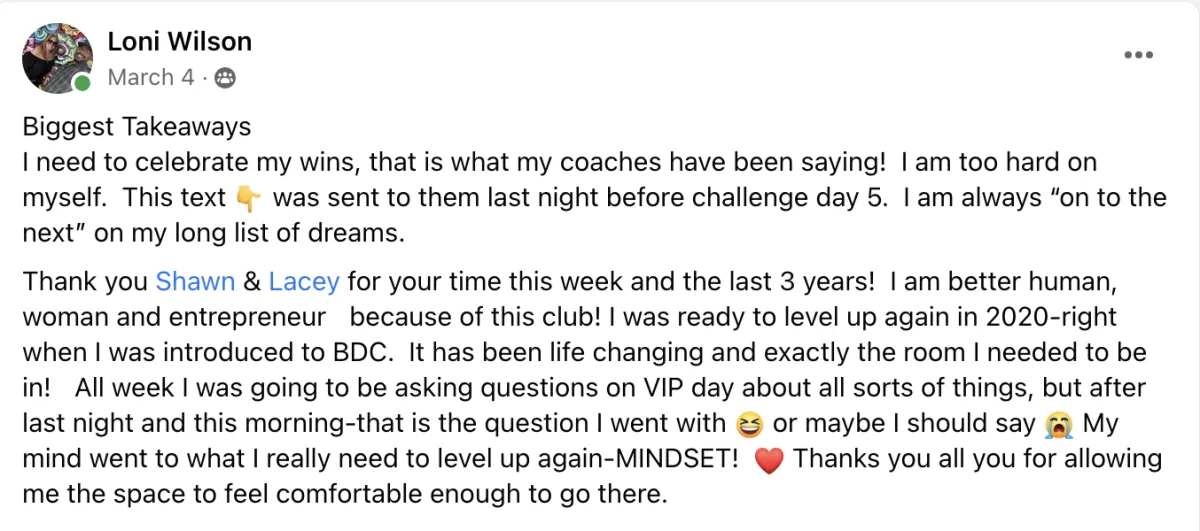Open the tagged Shawn profile link
The height and width of the screenshot is (531, 1200).
[195, 282]
